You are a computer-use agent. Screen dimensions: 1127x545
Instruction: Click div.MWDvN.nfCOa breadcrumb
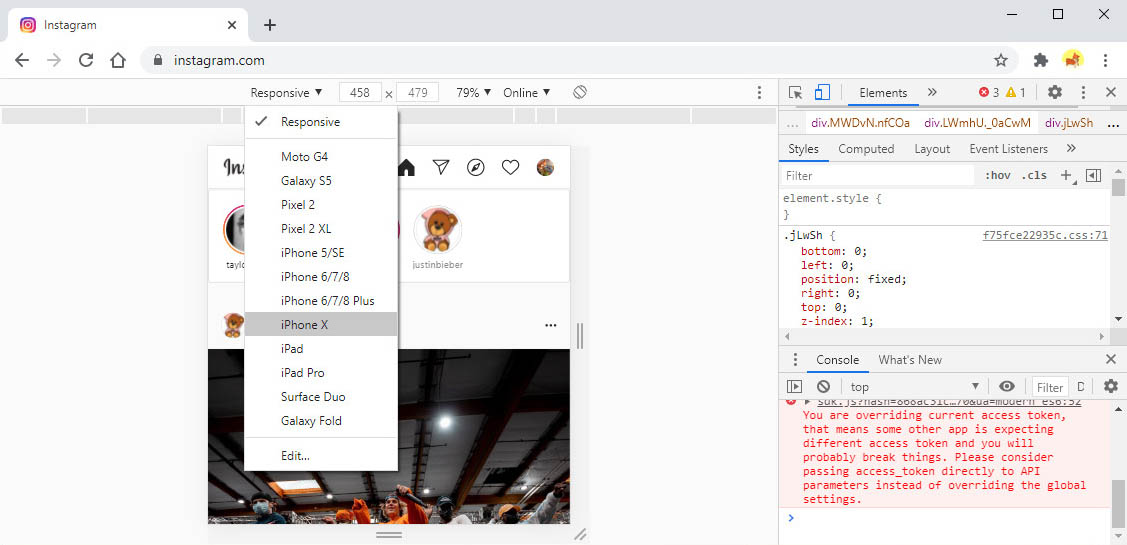pyautogui.click(x=860, y=124)
